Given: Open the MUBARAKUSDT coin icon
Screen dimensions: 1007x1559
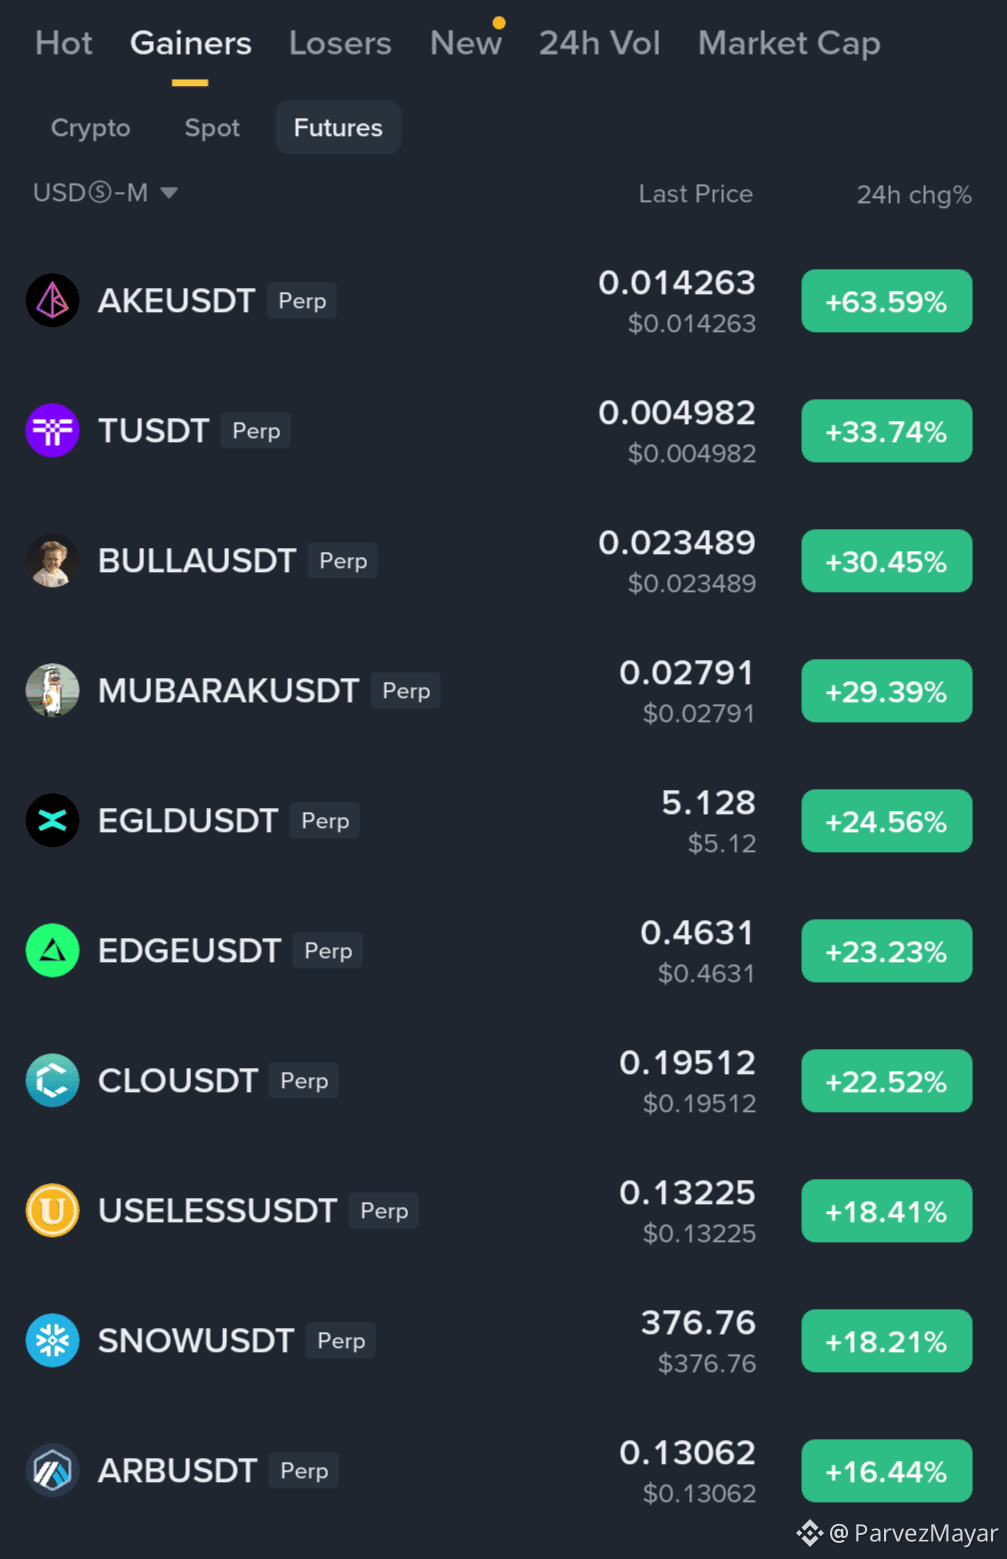Looking at the screenshot, I should (x=52, y=690).
